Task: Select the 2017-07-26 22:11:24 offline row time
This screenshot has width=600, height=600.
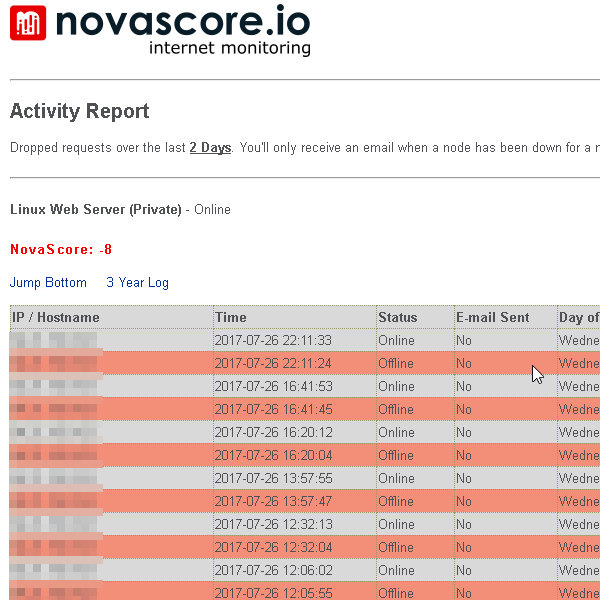Action: [272, 364]
